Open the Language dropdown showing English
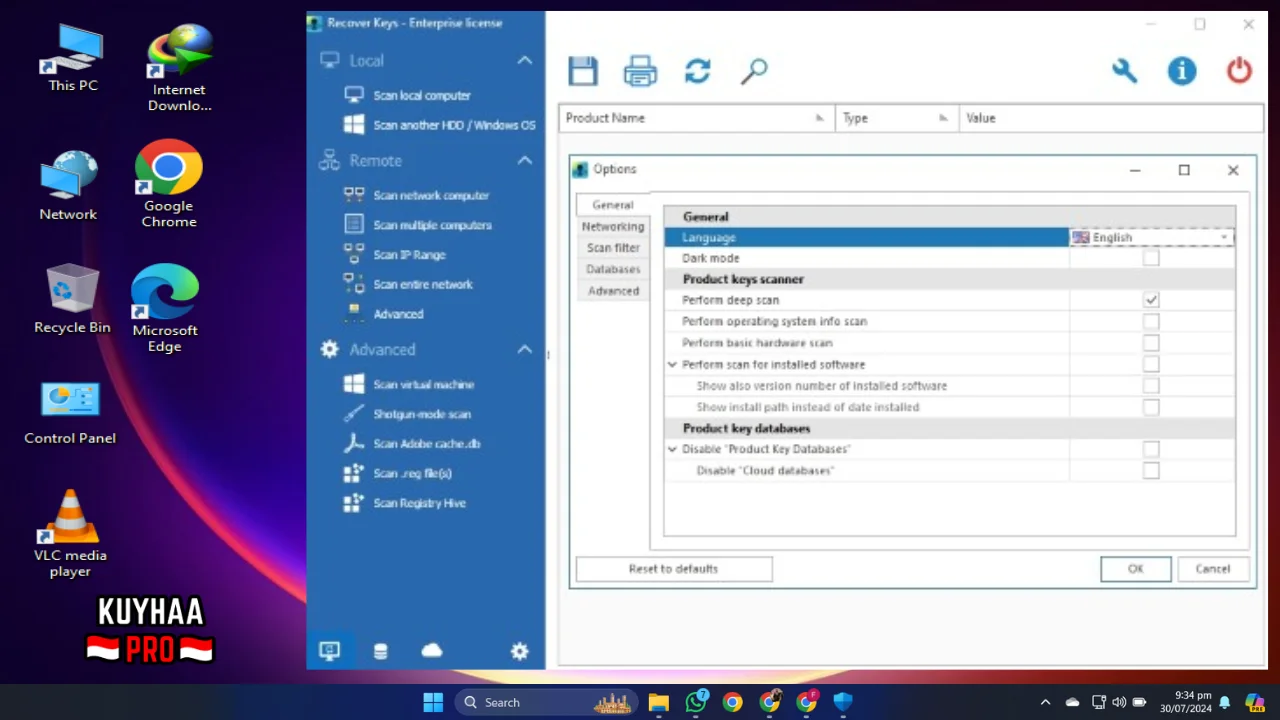Screen dimensions: 1280x720 click(x=1152, y=237)
